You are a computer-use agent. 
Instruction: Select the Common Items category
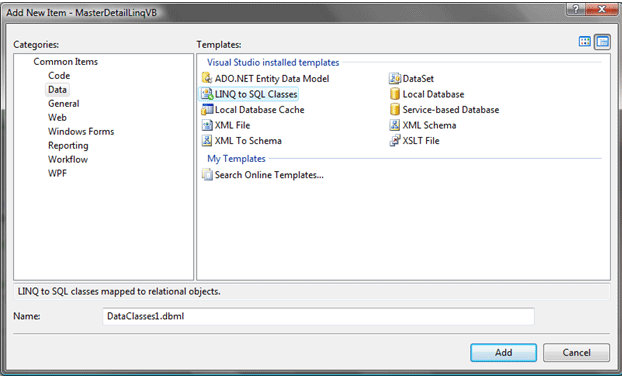click(65, 61)
